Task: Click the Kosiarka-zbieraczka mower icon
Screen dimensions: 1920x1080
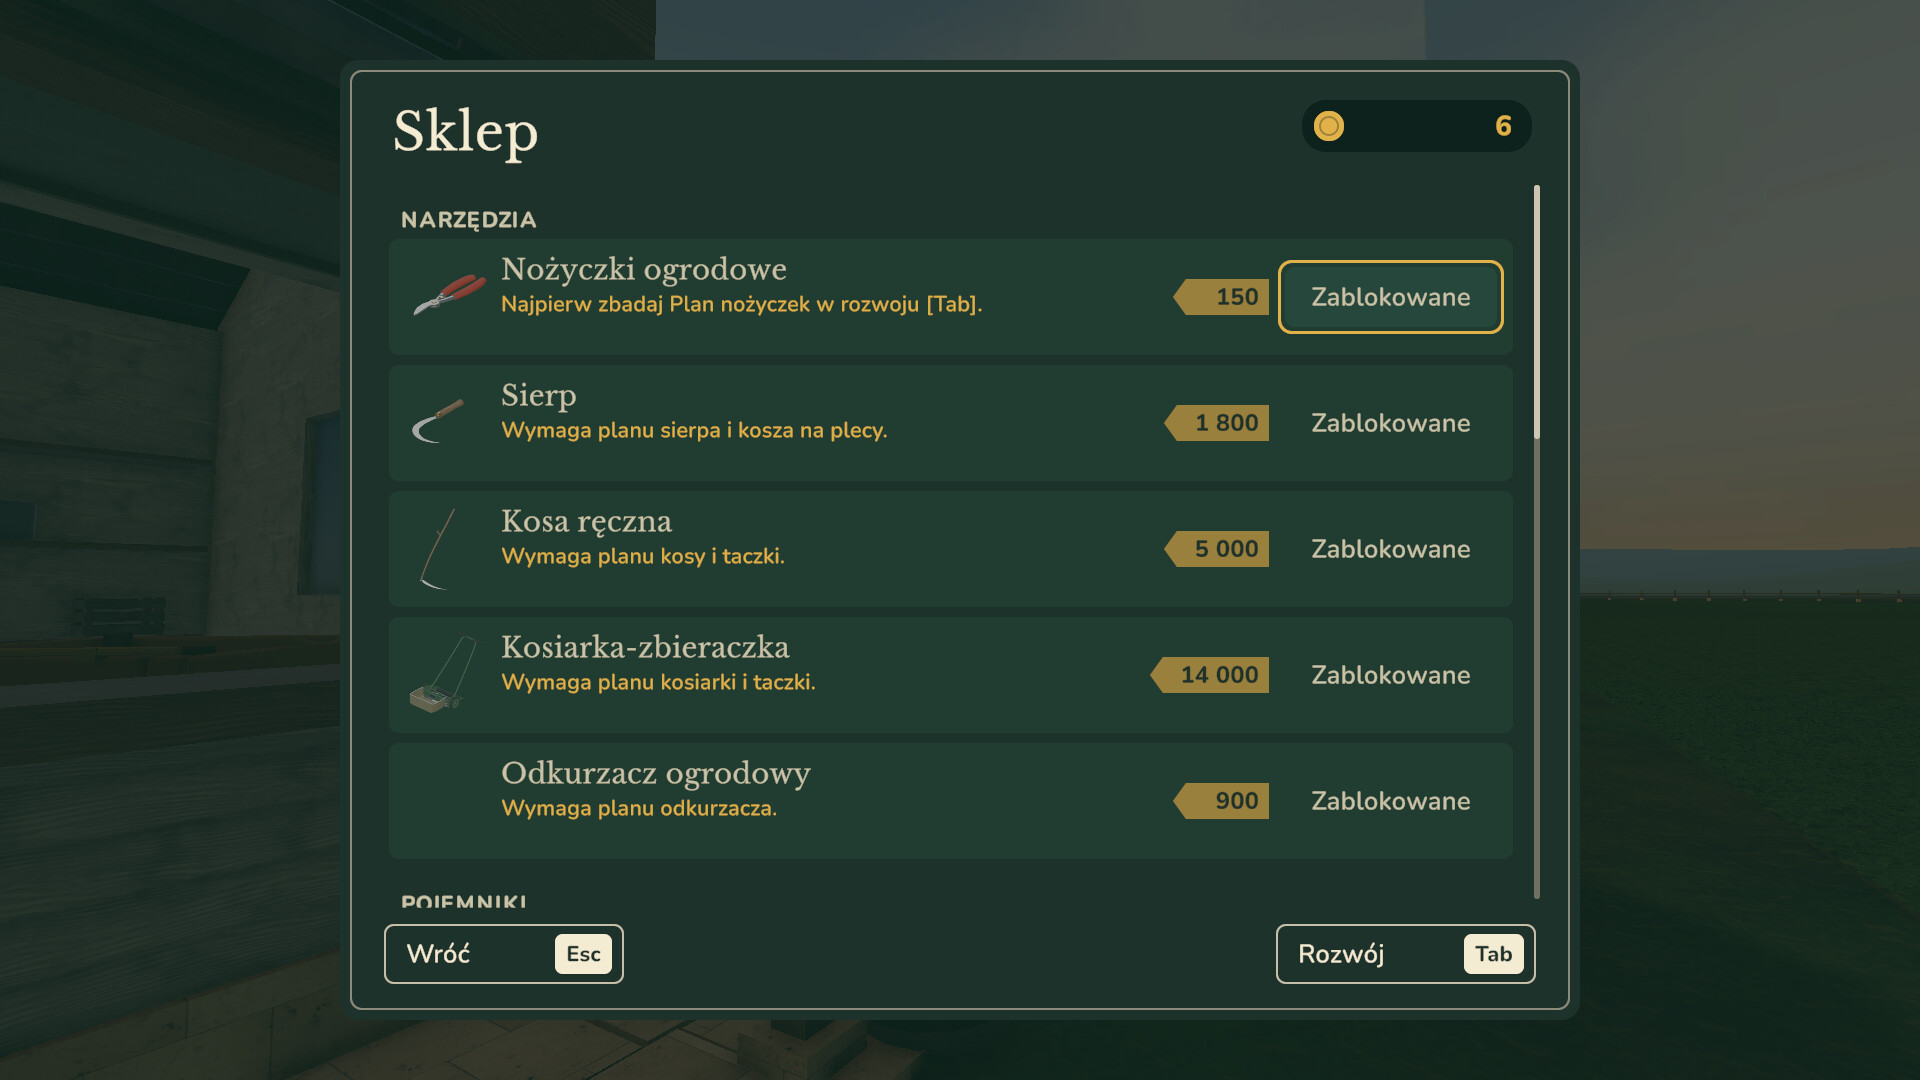Action: [x=442, y=674]
